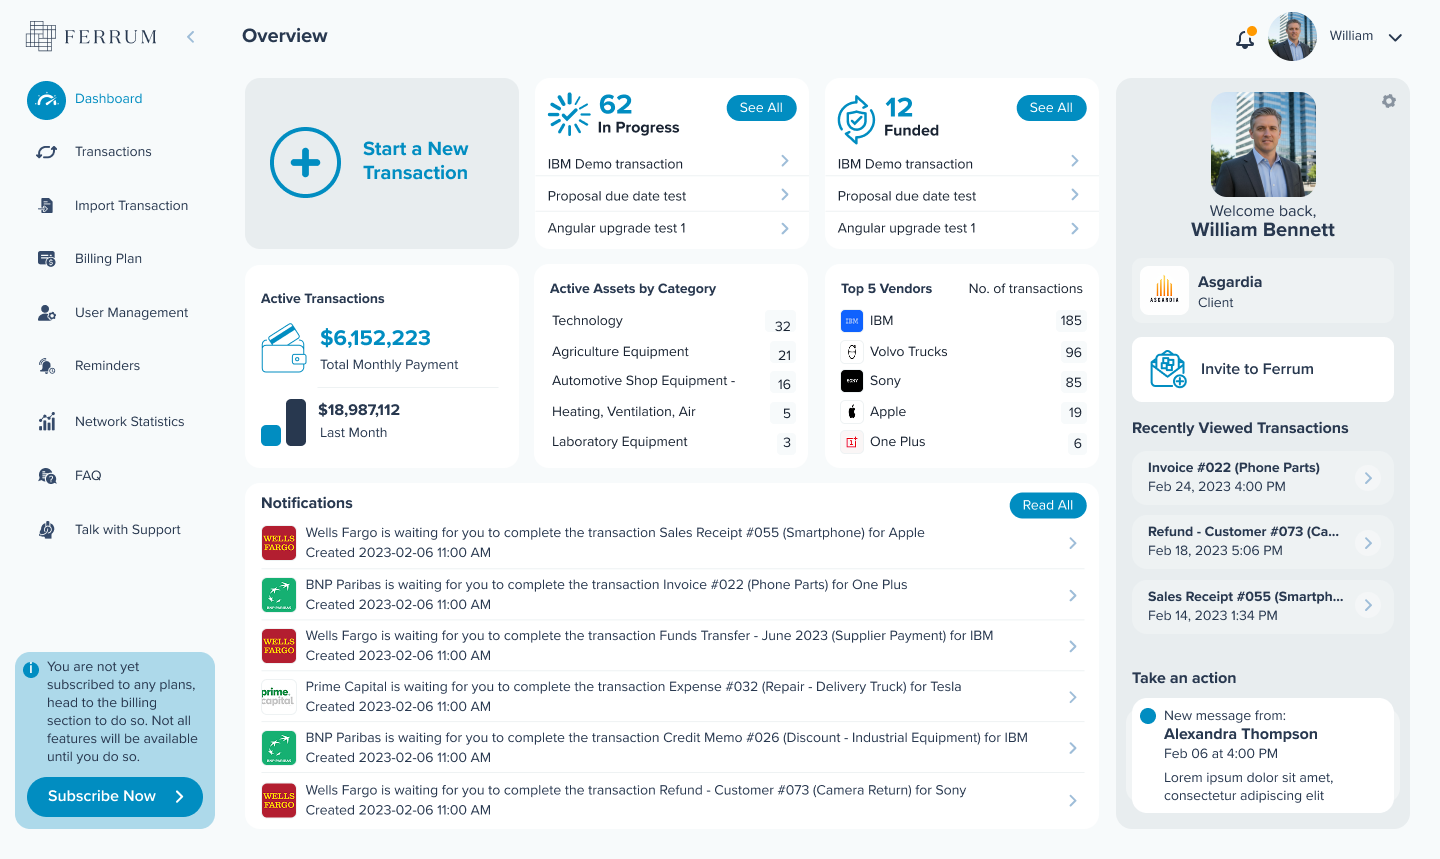Open profile settings gear icon

tap(1389, 101)
